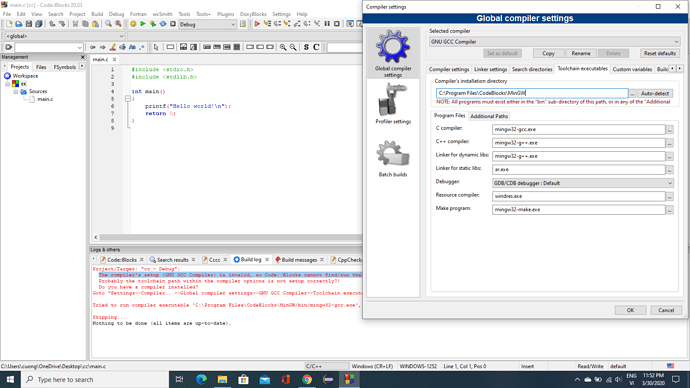The image size is (690, 388).
Task: Switch to the Search directories tab
Action: tap(532, 70)
